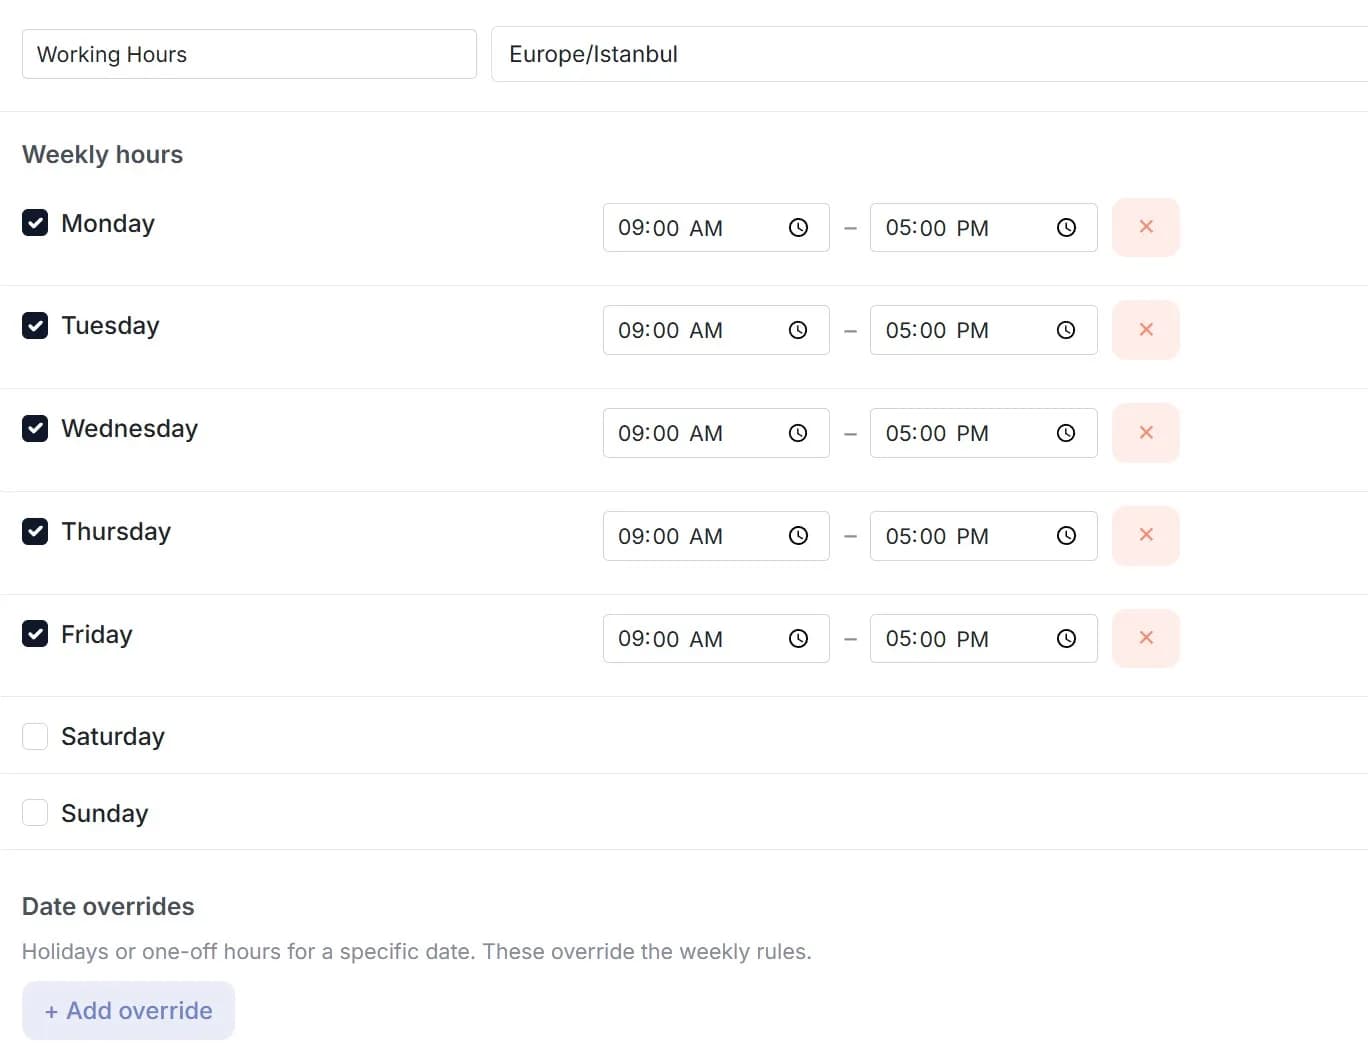Click the Holidays or one-off hours description
Screen dimensions: 1368x1063
point(417,952)
